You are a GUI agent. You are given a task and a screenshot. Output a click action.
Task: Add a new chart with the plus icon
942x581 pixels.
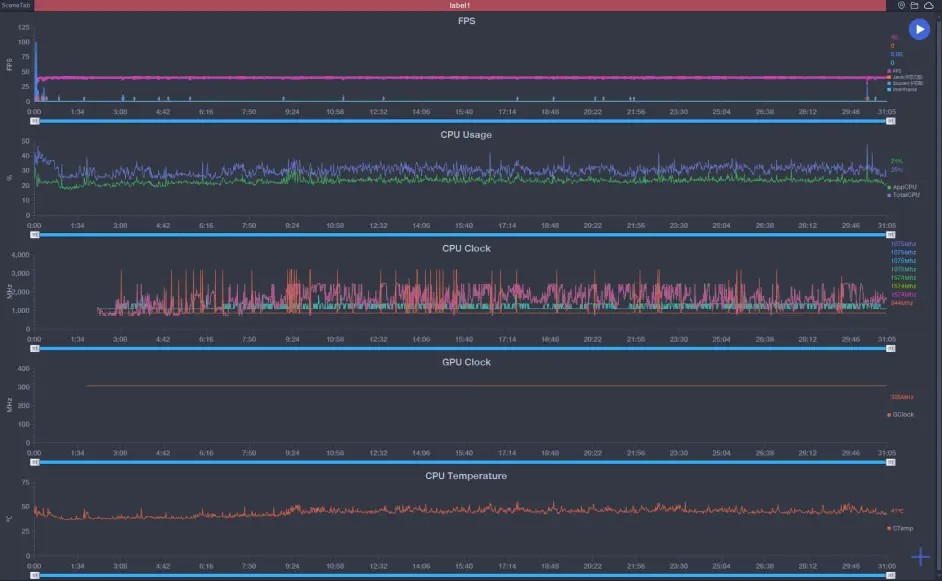point(920,557)
